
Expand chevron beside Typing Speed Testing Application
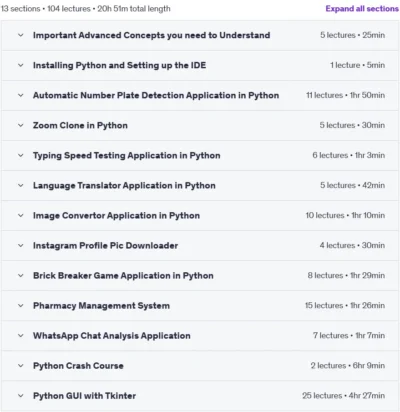point(21,155)
